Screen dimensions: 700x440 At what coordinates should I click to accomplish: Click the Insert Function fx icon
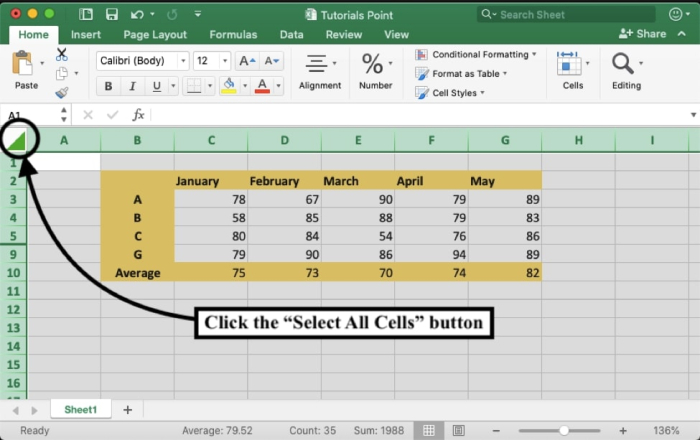139,115
